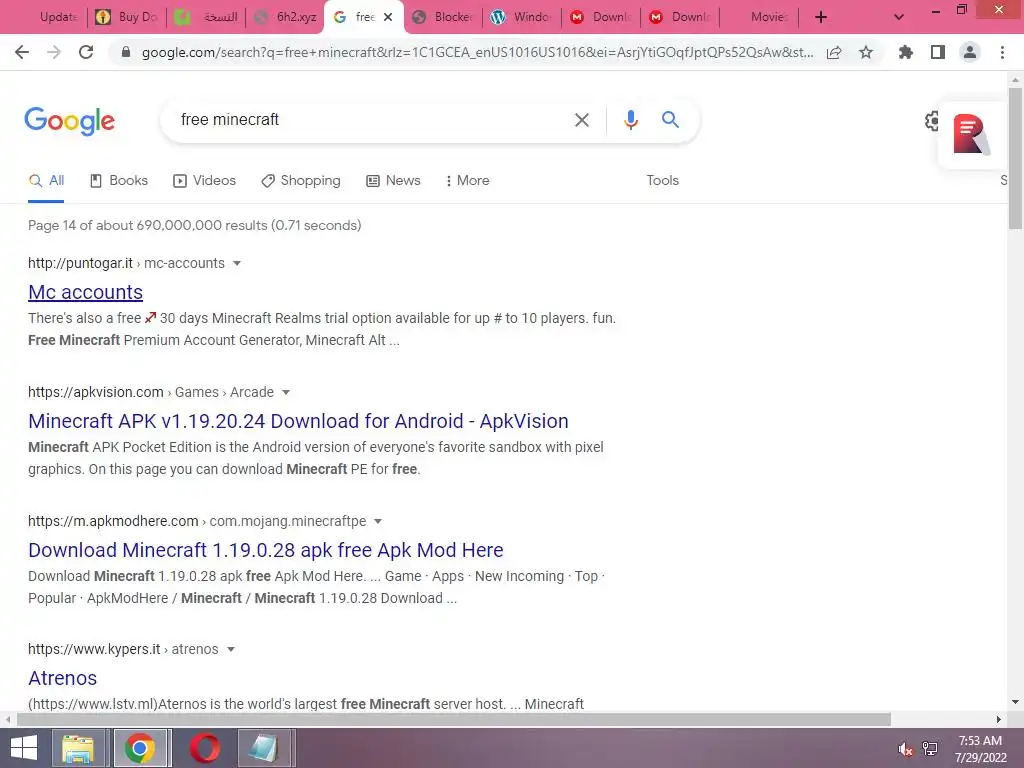Image resolution: width=1024 pixels, height=768 pixels.
Task: Open Chrome three-dot menu
Action: click(x=1002, y=52)
